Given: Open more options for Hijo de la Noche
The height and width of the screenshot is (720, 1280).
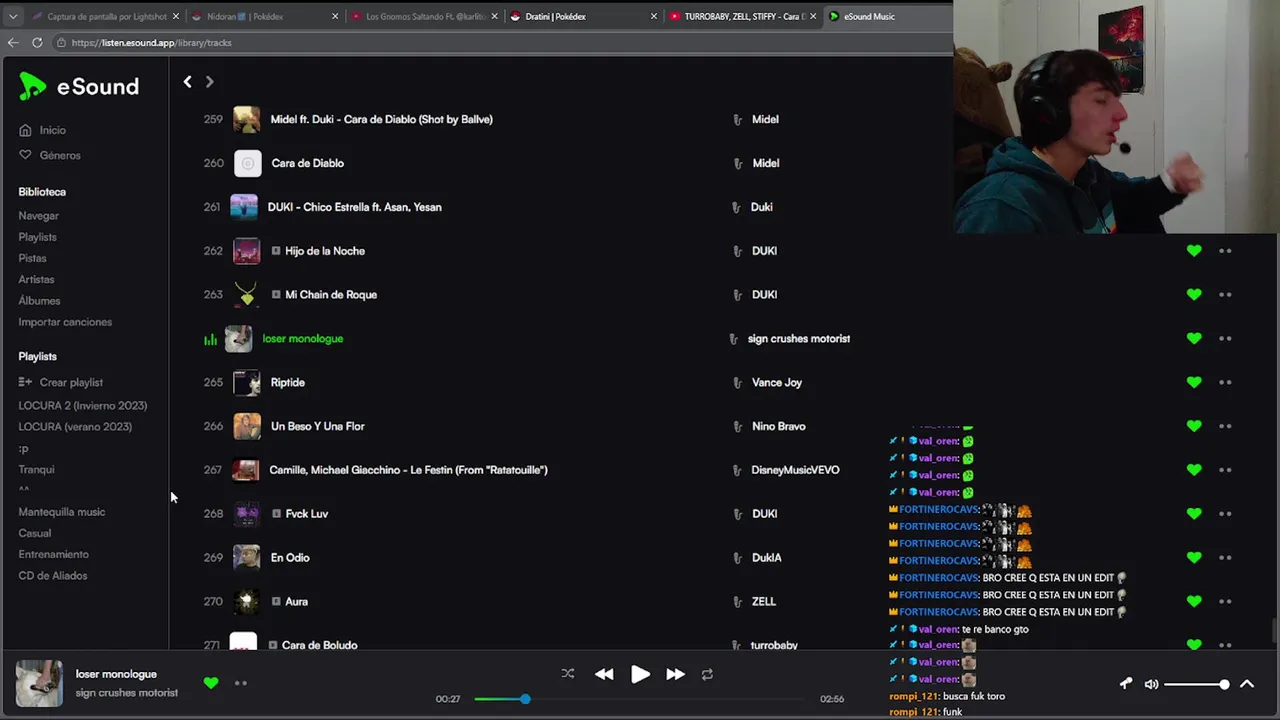Looking at the screenshot, I should pos(1225,251).
